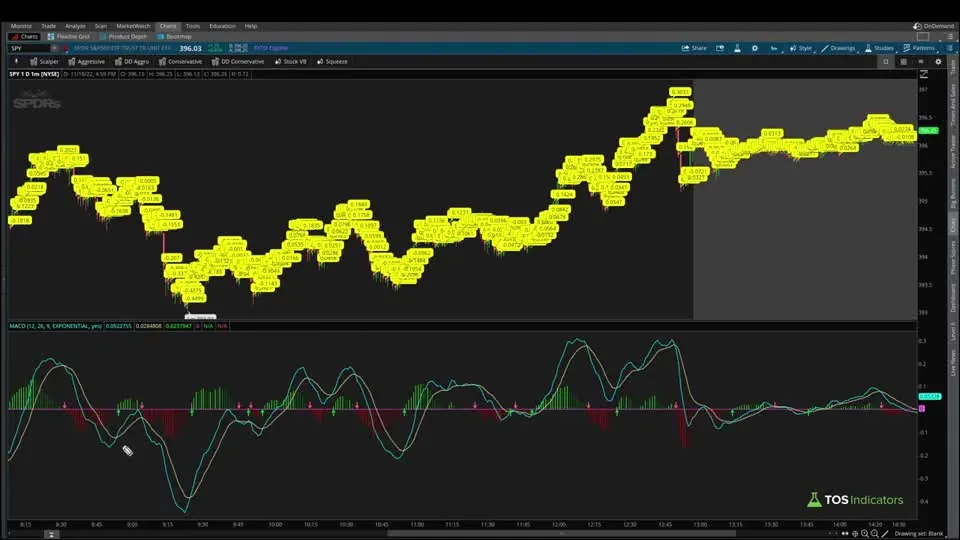Switch to the Product Depth sub-tab
The image size is (960, 540).
click(x=123, y=37)
